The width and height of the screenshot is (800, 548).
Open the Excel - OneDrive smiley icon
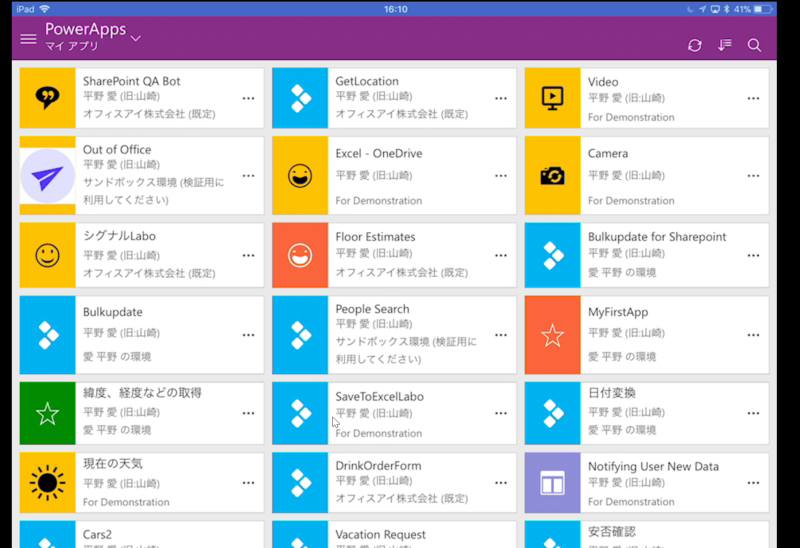pos(300,176)
